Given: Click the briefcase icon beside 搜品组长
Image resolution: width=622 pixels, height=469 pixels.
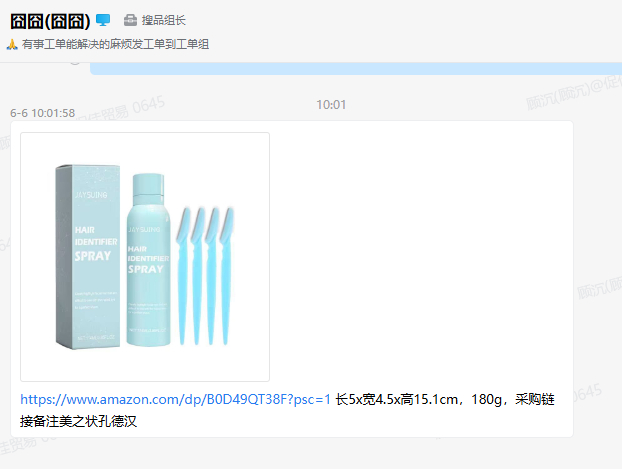Looking at the screenshot, I should point(130,20).
